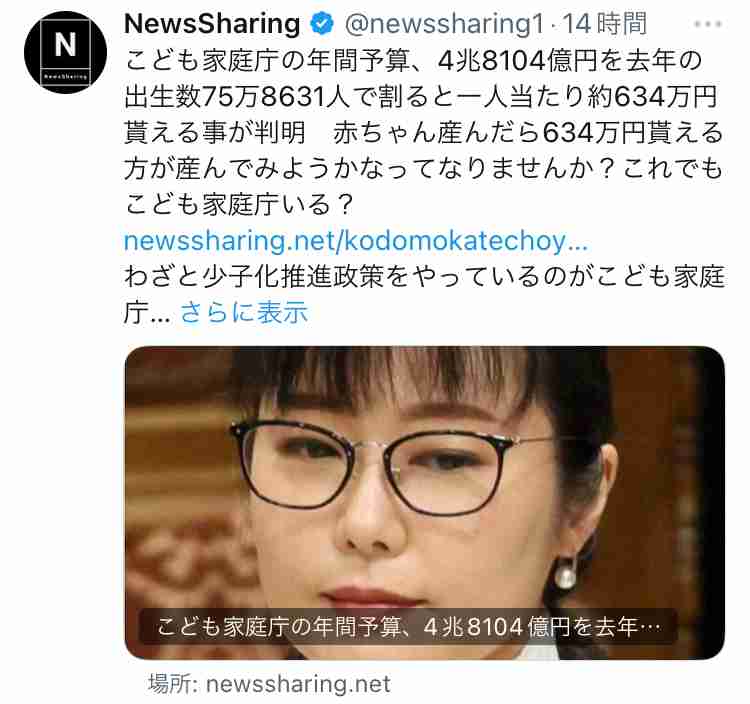The width and height of the screenshot is (750, 704).
Task: Click the caption overlay on the card image
Action: 408,626
